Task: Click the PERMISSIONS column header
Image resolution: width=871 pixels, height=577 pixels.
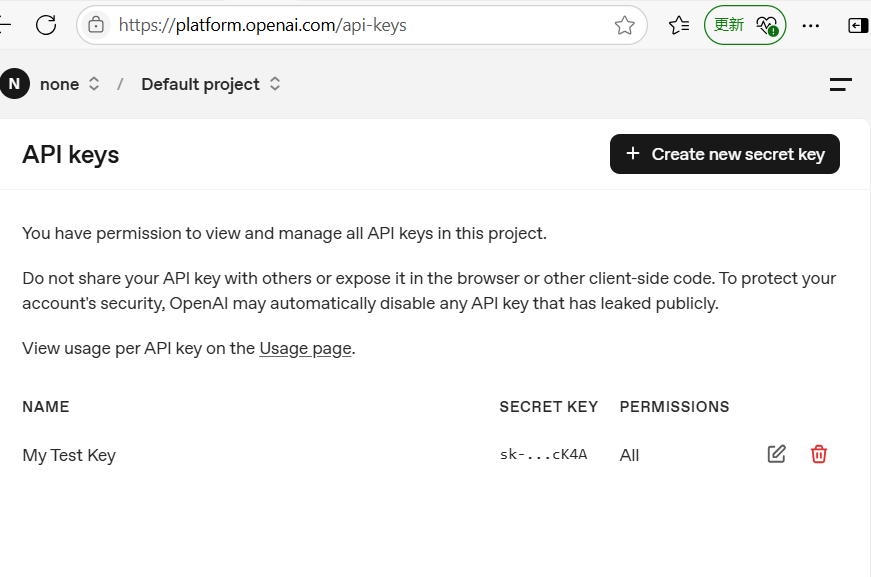Action: pyautogui.click(x=674, y=407)
